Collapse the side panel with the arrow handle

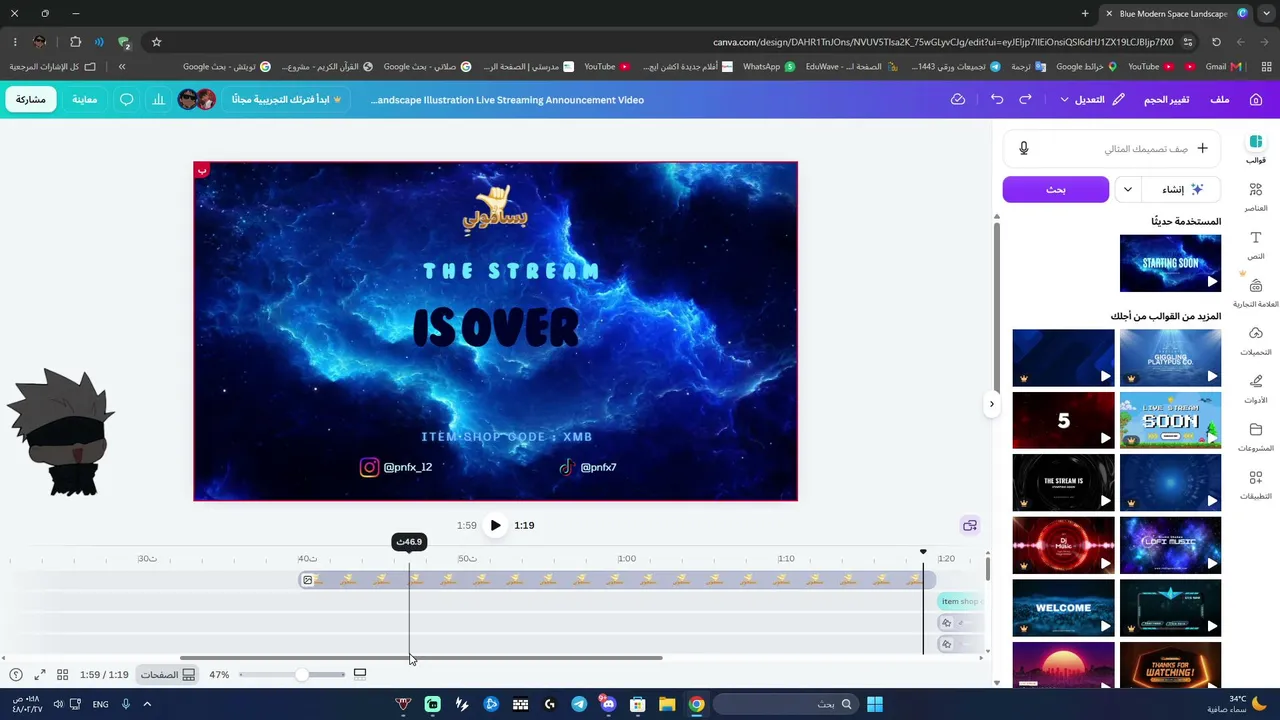(991, 404)
